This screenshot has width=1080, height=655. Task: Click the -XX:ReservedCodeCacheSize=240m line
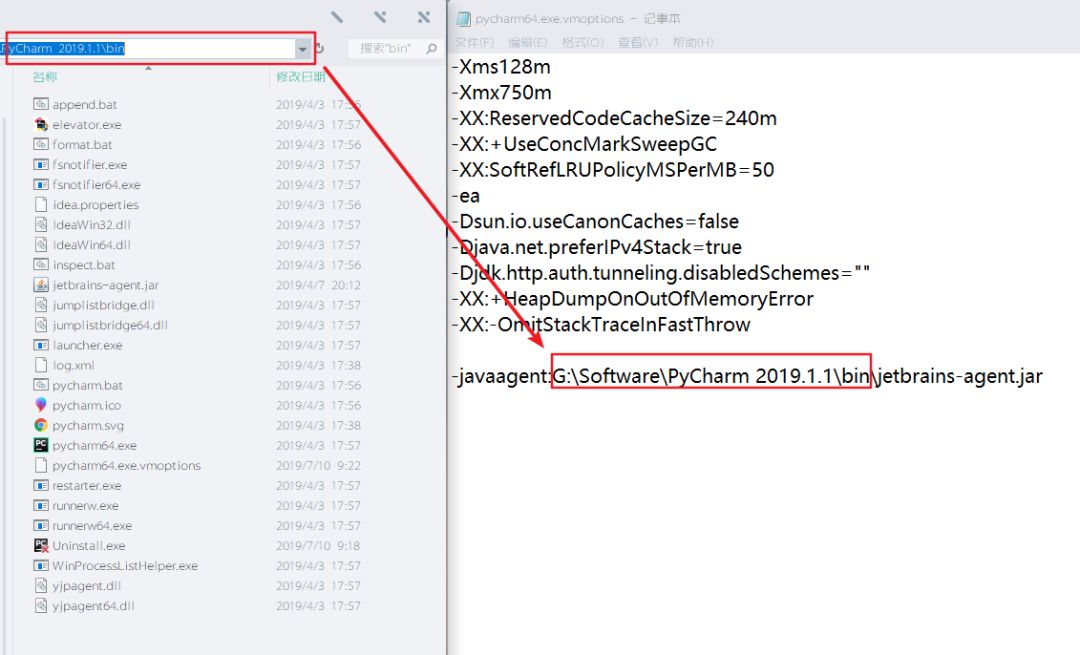614,118
